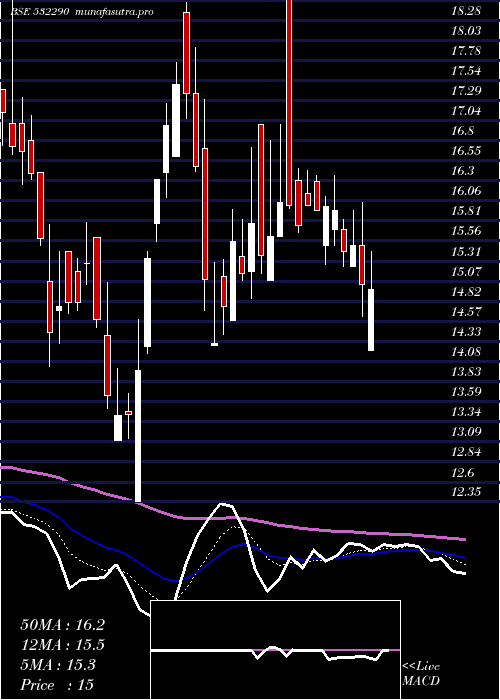Click the 15.31 price level label

(466, 251)
